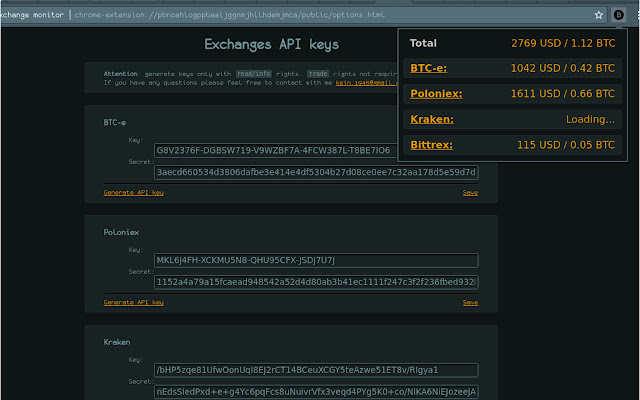
Task: Click the Poloniex balance 1611 USD
Action: [562, 93]
